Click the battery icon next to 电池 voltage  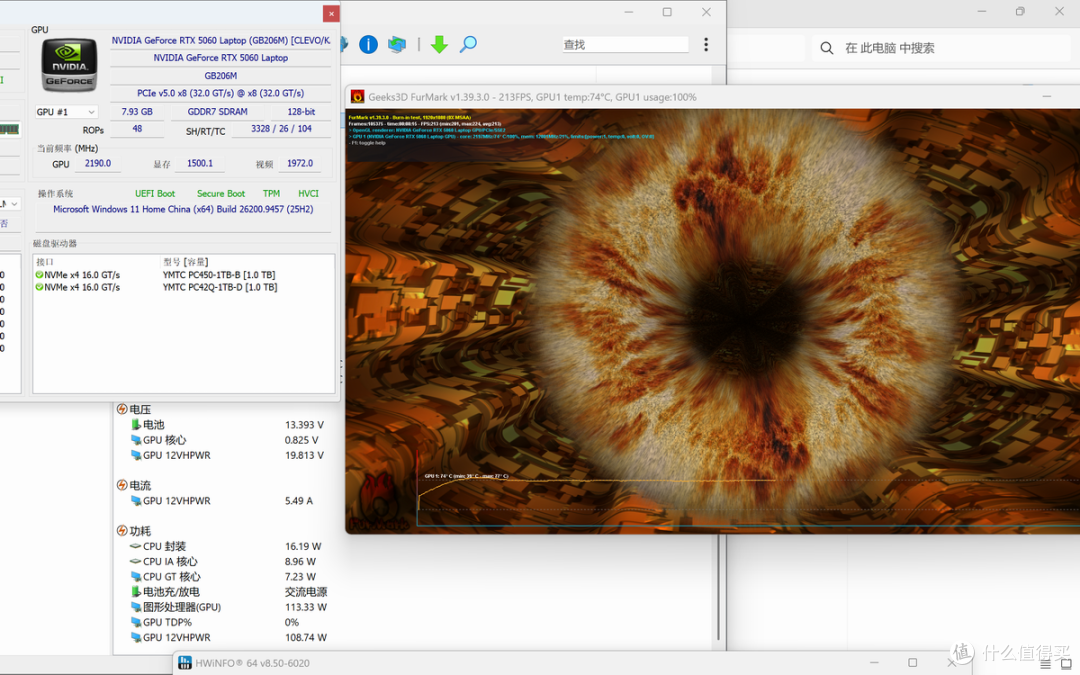(136, 425)
